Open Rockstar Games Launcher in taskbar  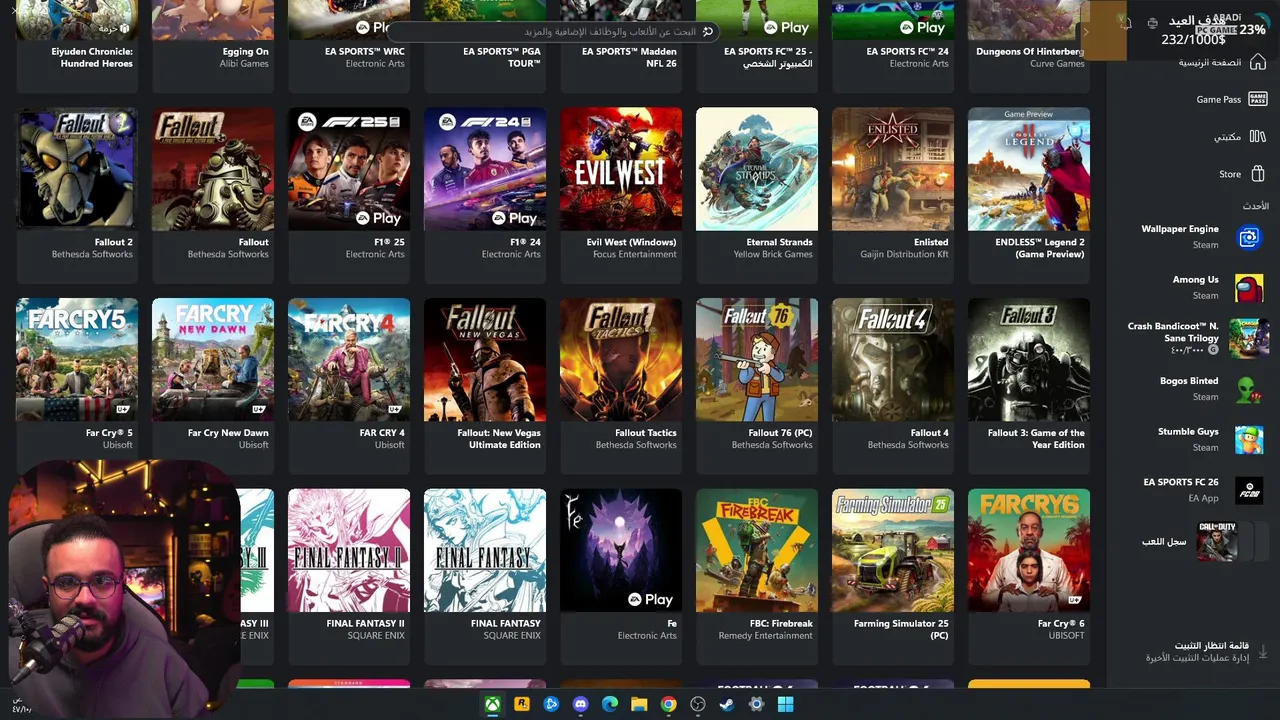pyautogui.click(x=521, y=704)
